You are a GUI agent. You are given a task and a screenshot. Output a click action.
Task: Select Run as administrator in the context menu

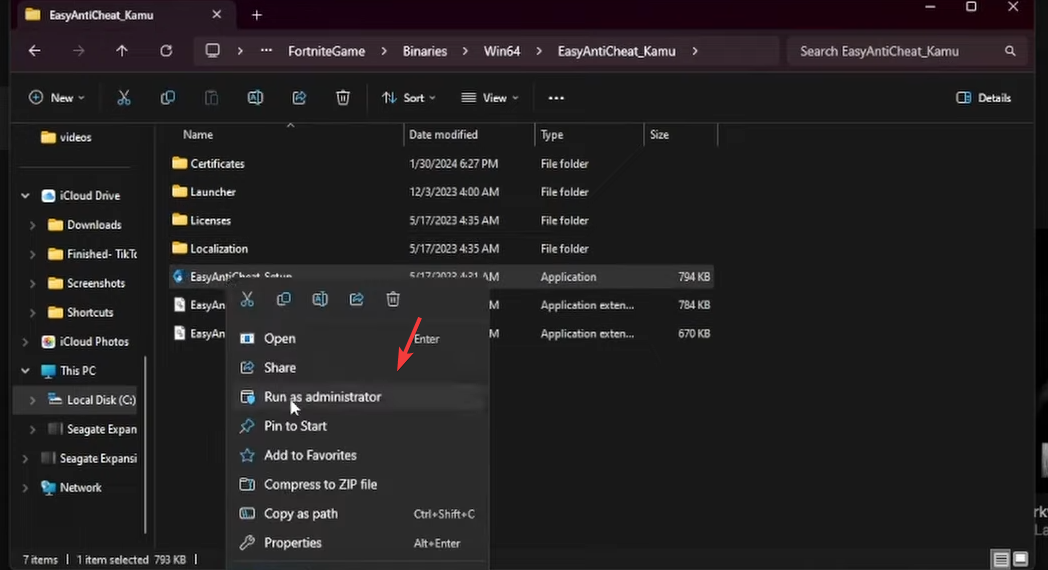[322, 397]
